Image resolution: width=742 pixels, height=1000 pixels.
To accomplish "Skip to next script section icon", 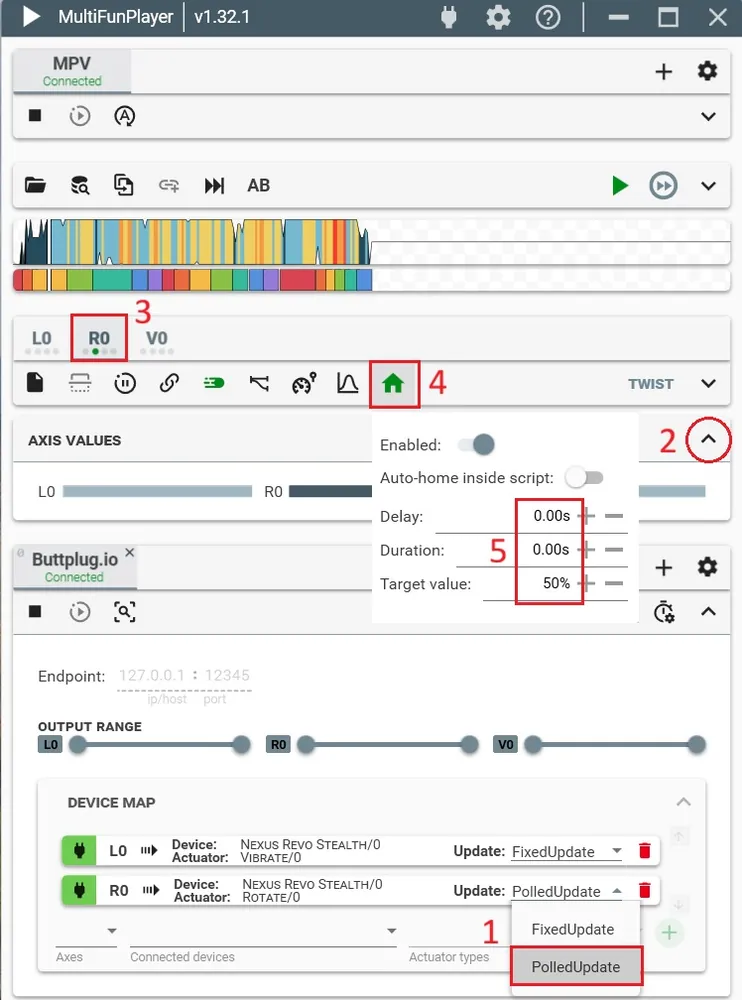I will pyautogui.click(x=214, y=186).
